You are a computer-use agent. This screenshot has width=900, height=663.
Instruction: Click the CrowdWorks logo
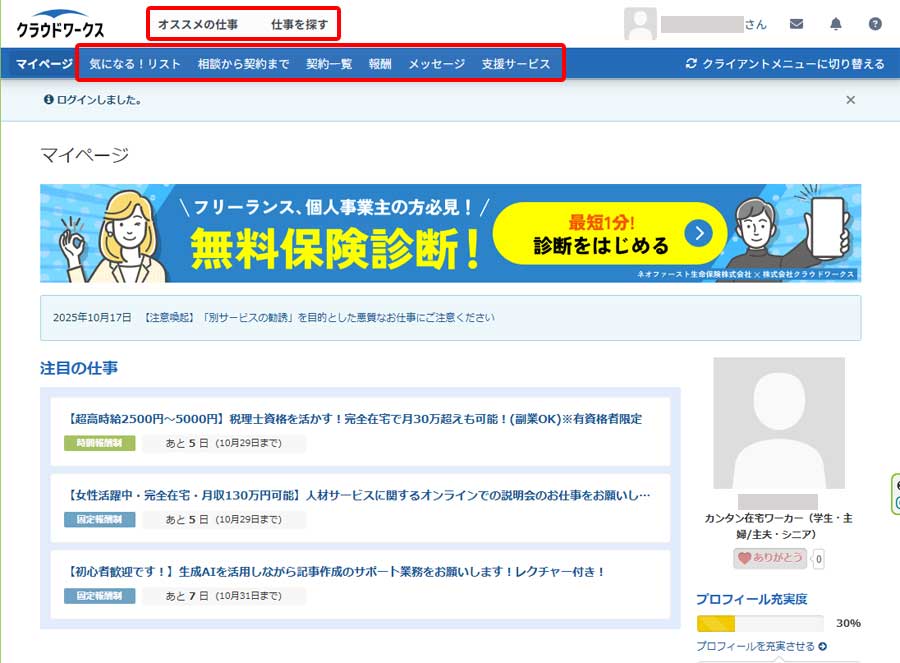click(x=60, y=27)
